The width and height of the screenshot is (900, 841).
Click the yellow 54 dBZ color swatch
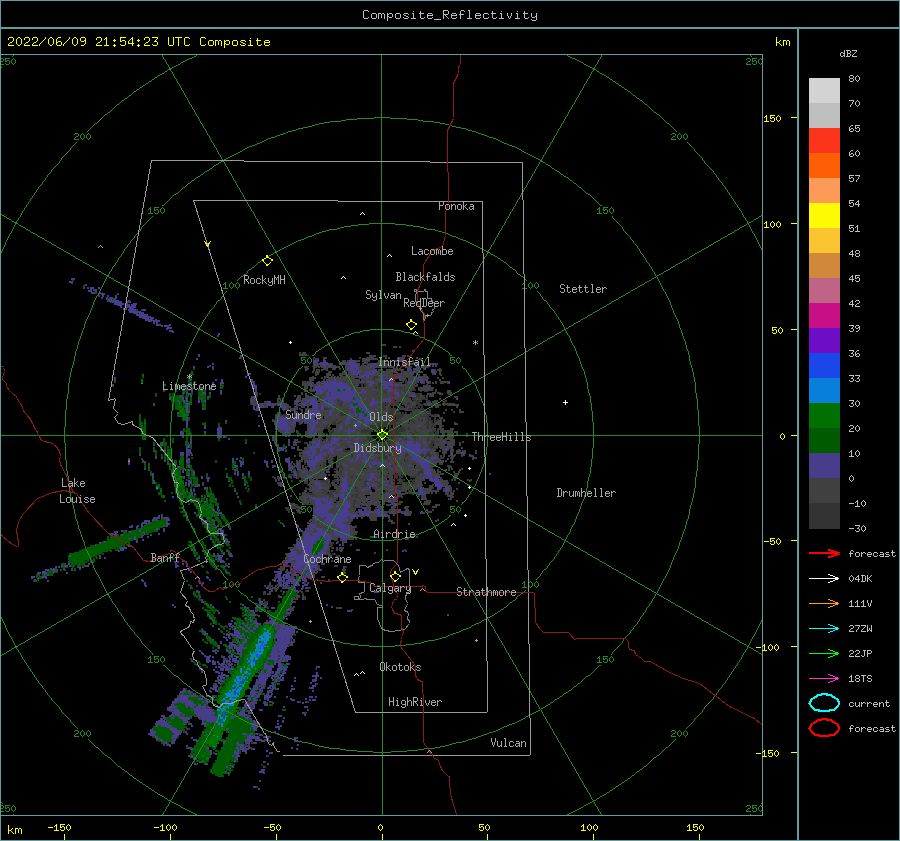tap(824, 215)
